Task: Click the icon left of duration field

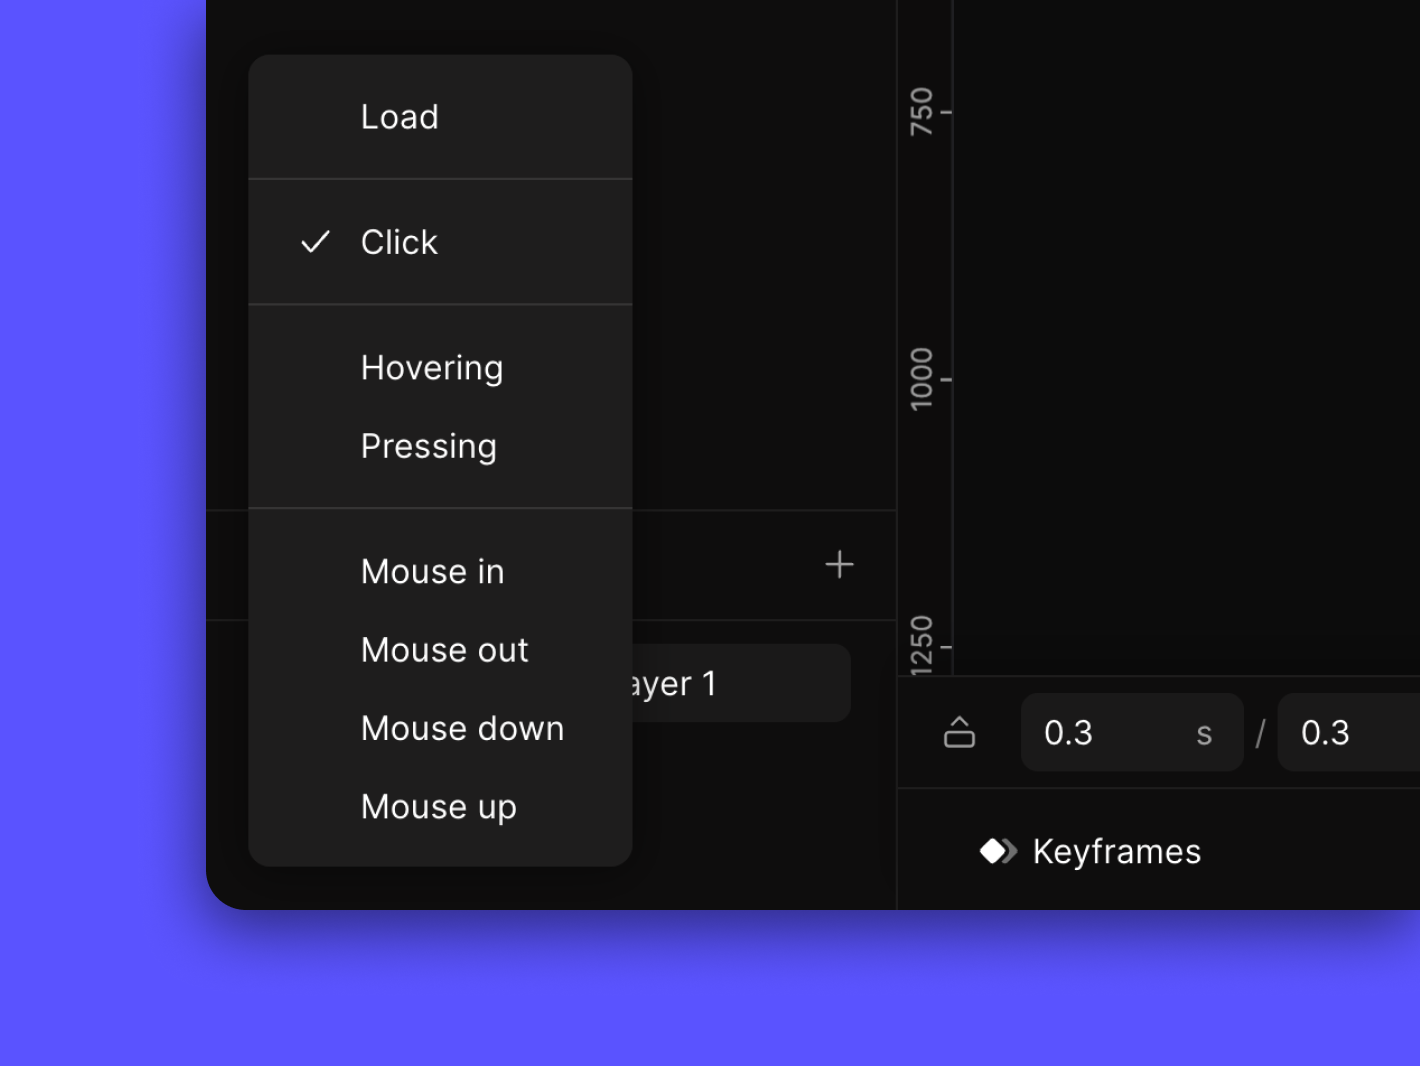Action: pos(959,732)
